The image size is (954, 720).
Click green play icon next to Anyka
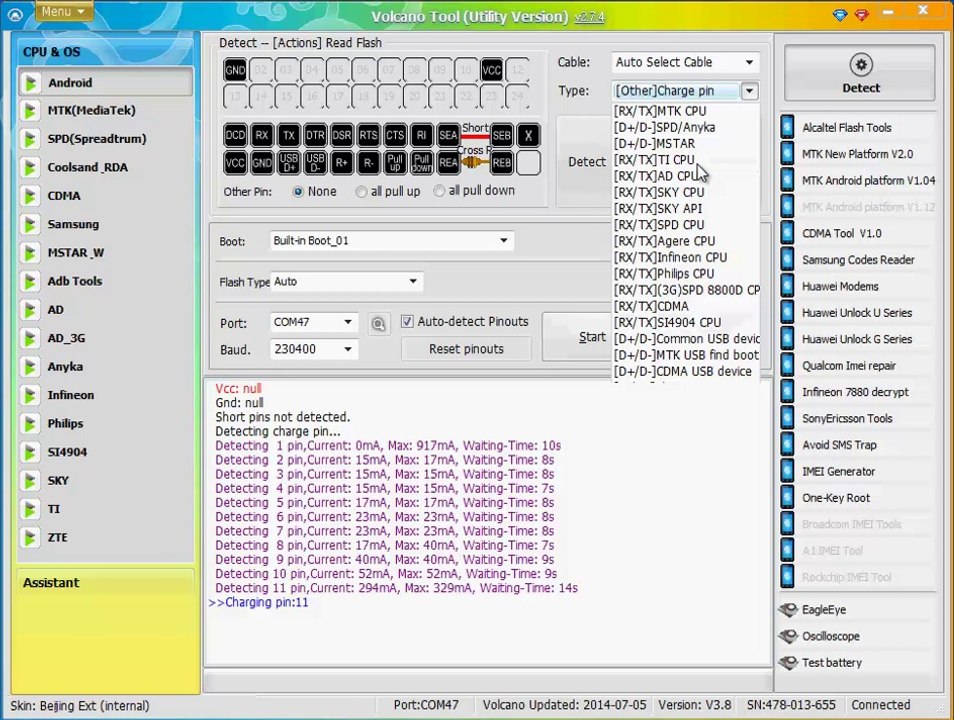pyautogui.click(x=30, y=367)
